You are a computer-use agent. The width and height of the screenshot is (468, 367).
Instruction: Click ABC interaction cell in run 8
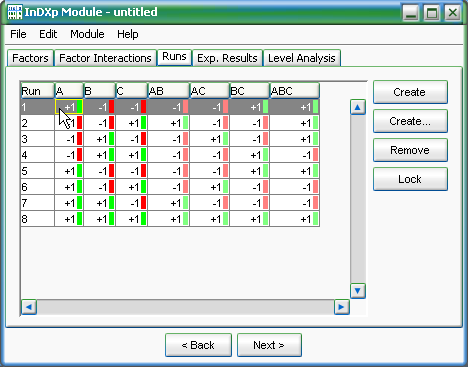click(x=294, y=219)
